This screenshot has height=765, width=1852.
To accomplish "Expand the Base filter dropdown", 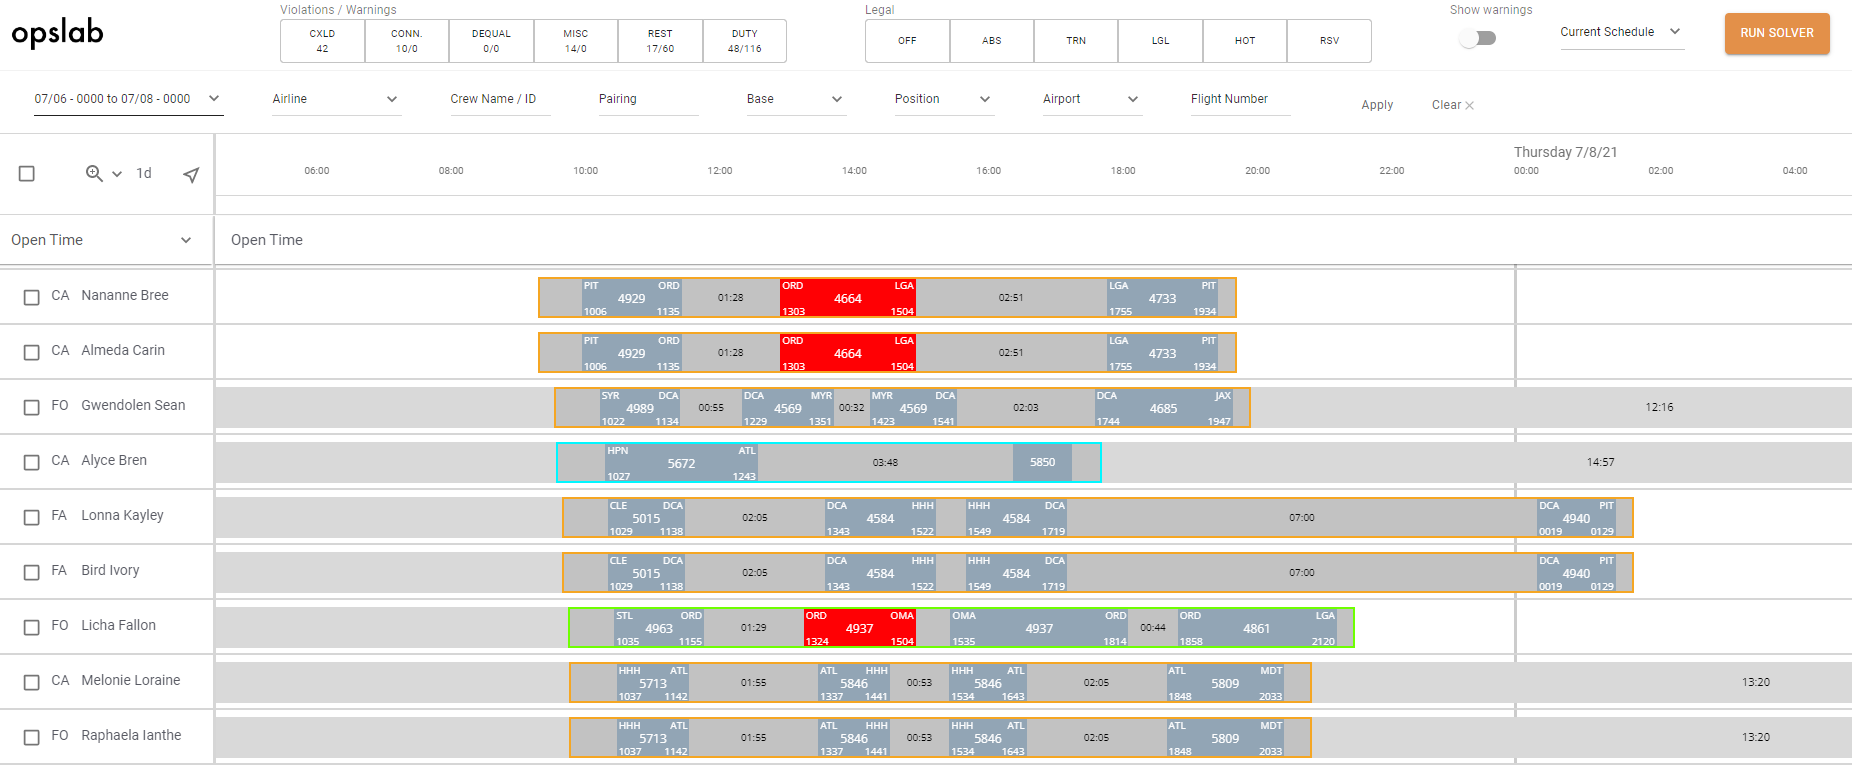I will (x=796, y=99).
